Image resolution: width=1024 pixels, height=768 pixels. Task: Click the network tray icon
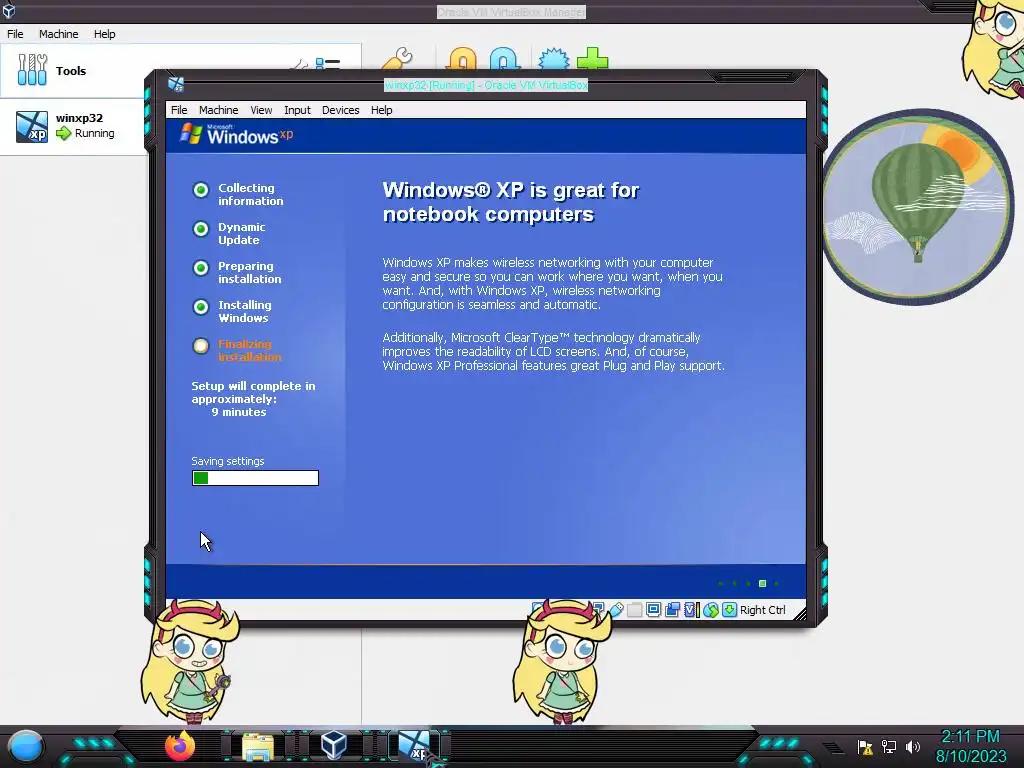pyautogui.click(x=889, y=746)
